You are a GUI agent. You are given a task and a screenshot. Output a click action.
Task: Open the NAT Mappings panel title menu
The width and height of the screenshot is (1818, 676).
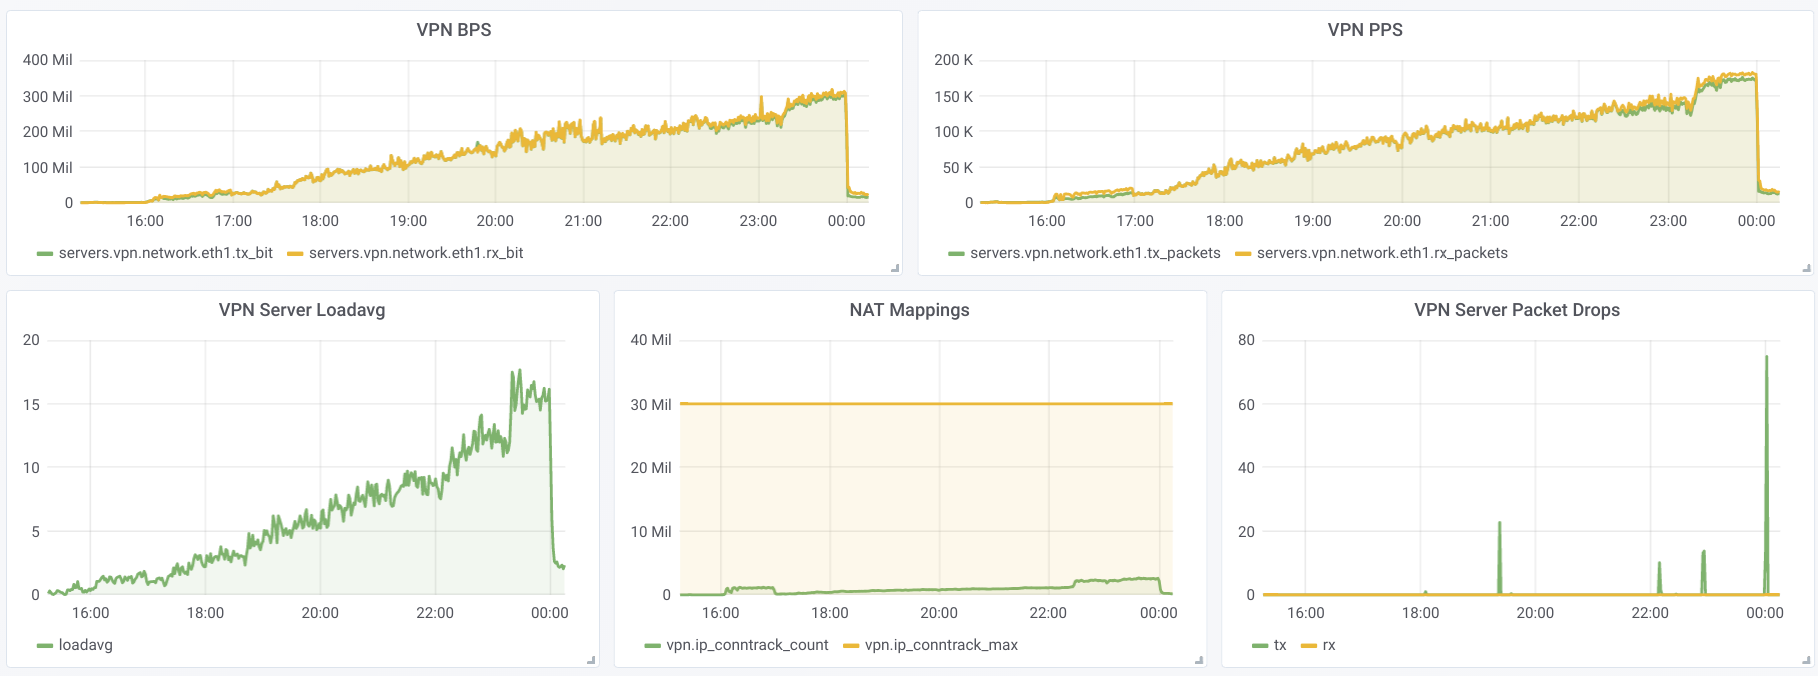(x=909, y=310)
